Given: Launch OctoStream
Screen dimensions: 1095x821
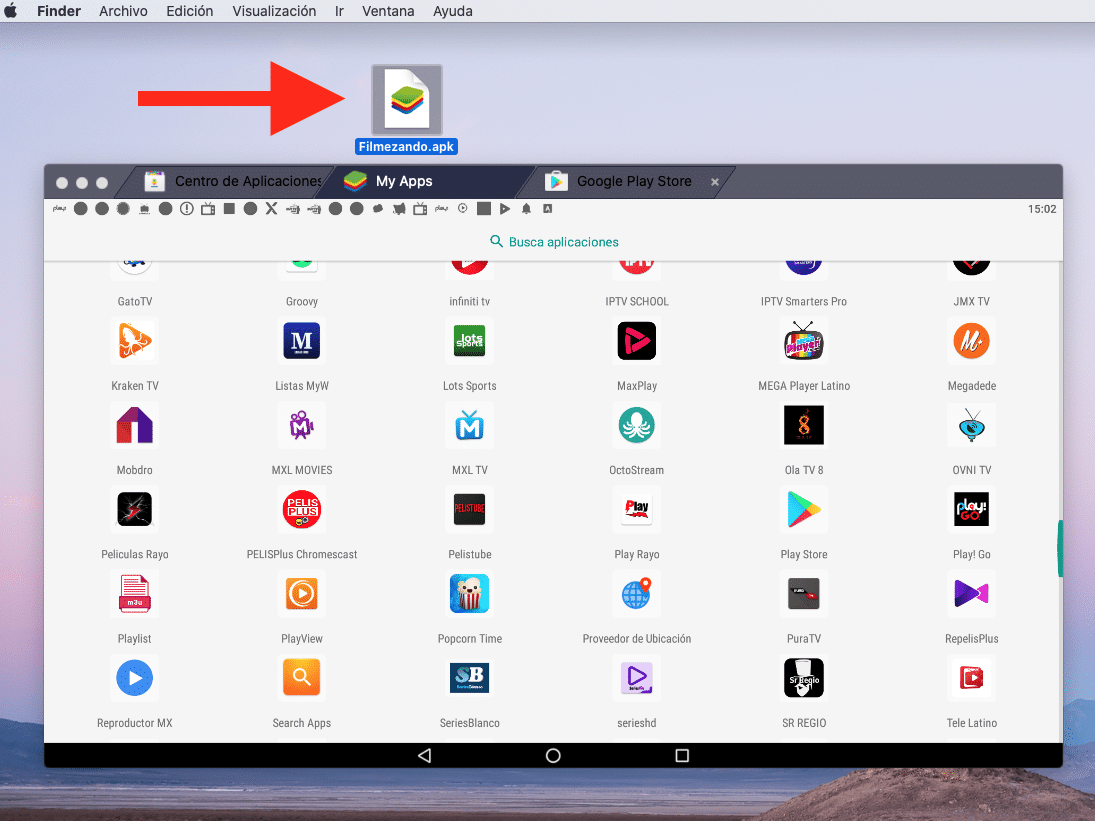Looking at the screenshot, I should tap(637, 425).
